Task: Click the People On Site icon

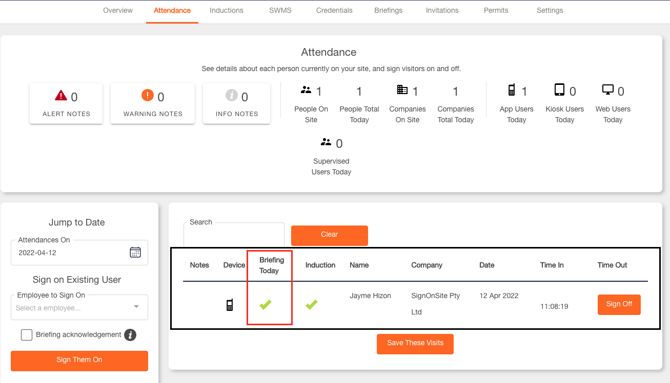Action: (x=306, y=90)
